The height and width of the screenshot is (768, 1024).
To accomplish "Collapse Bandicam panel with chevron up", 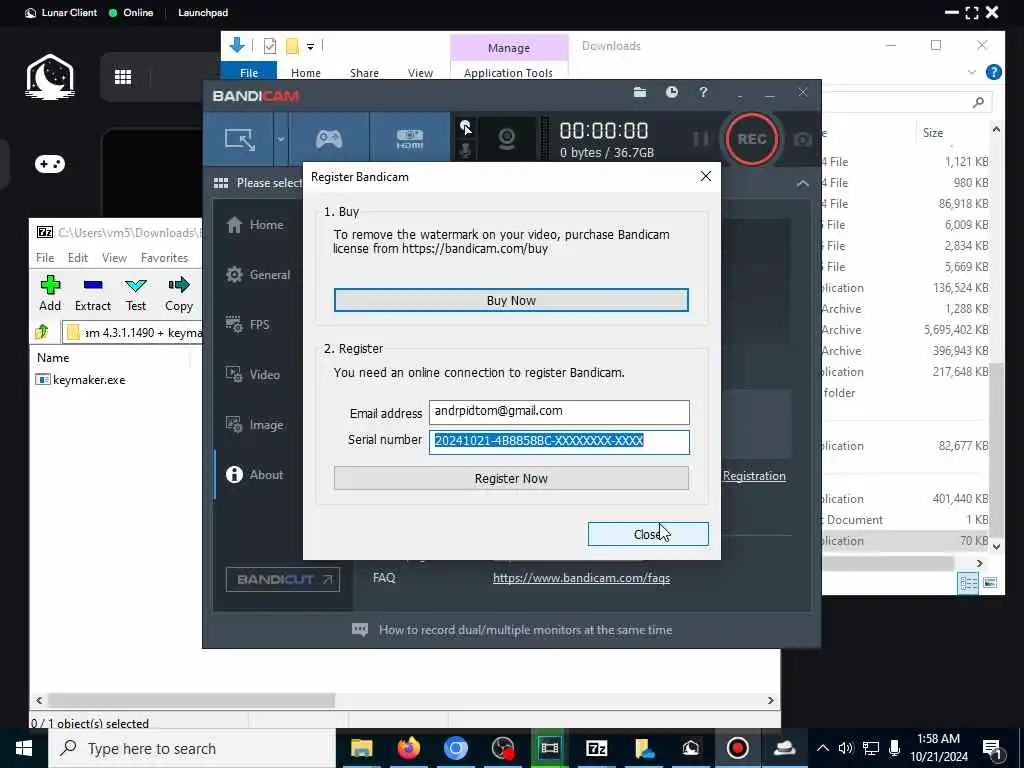I will tap(803, 184).
